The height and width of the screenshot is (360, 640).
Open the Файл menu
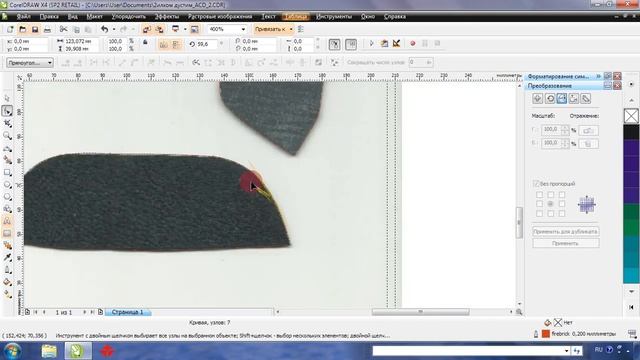24,16
